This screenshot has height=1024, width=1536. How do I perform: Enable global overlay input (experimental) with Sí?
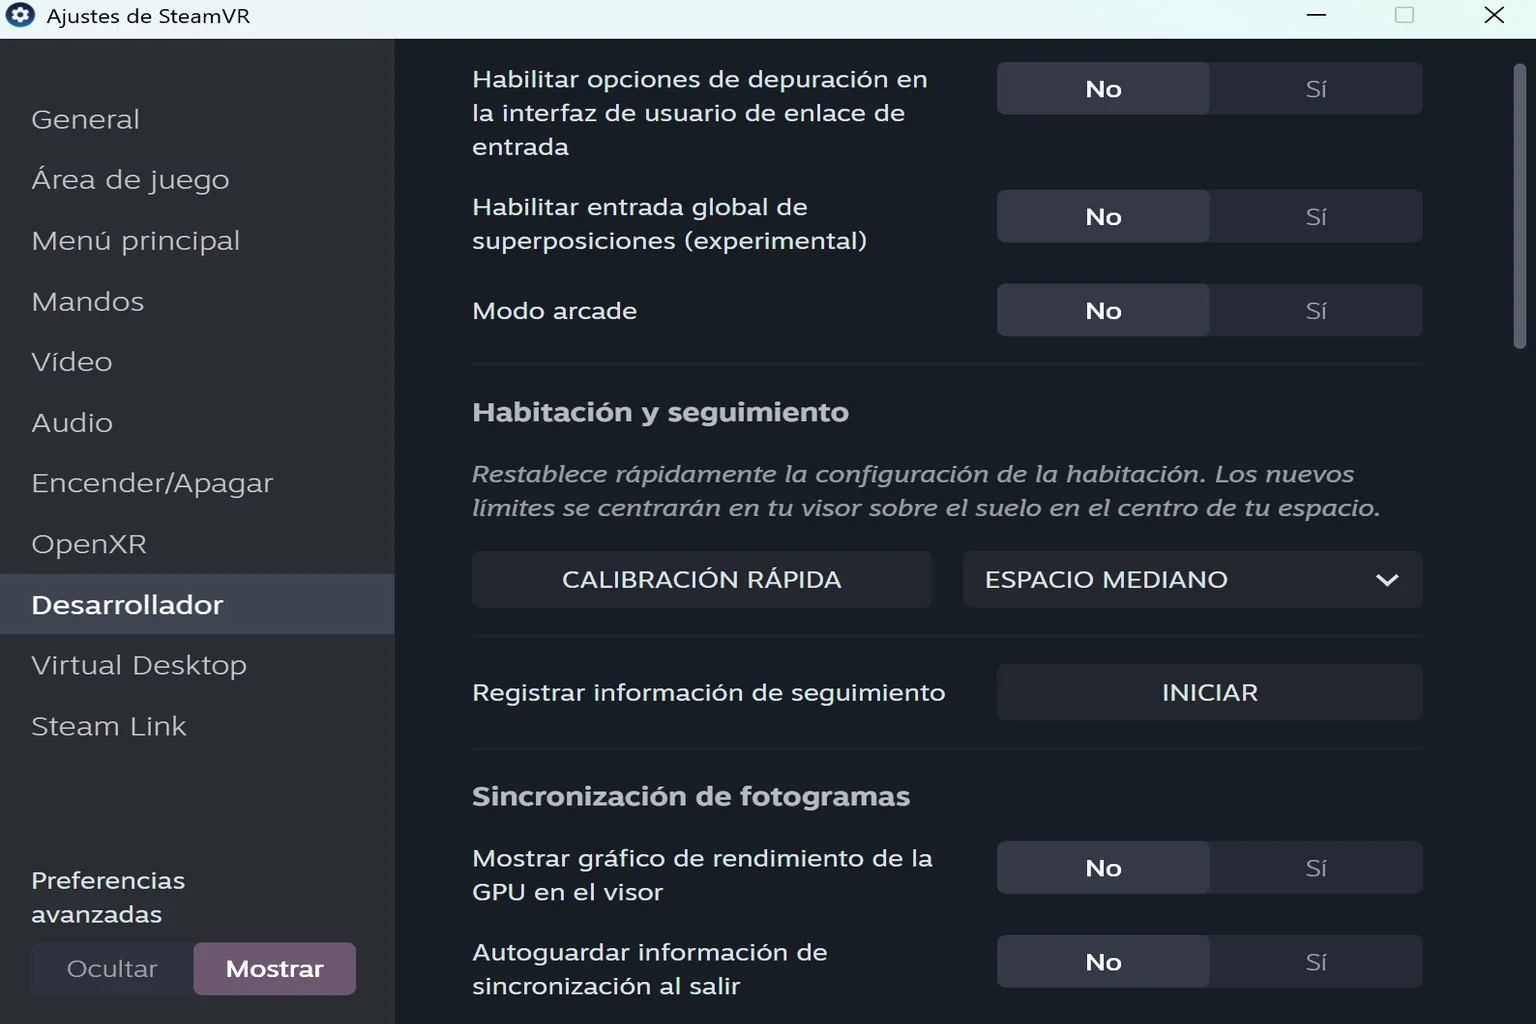click(x=1316, y=217)
